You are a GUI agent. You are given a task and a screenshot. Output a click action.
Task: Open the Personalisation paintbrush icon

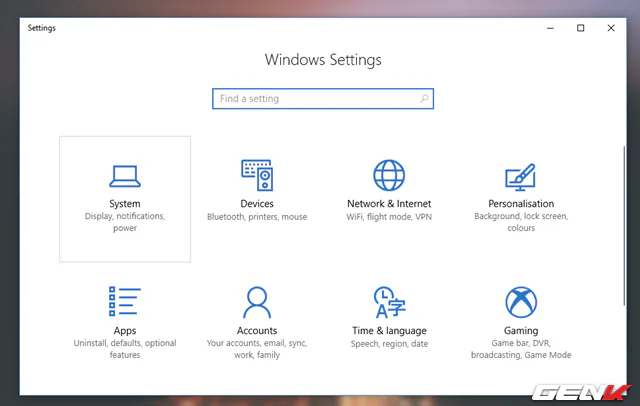[521, 177]
